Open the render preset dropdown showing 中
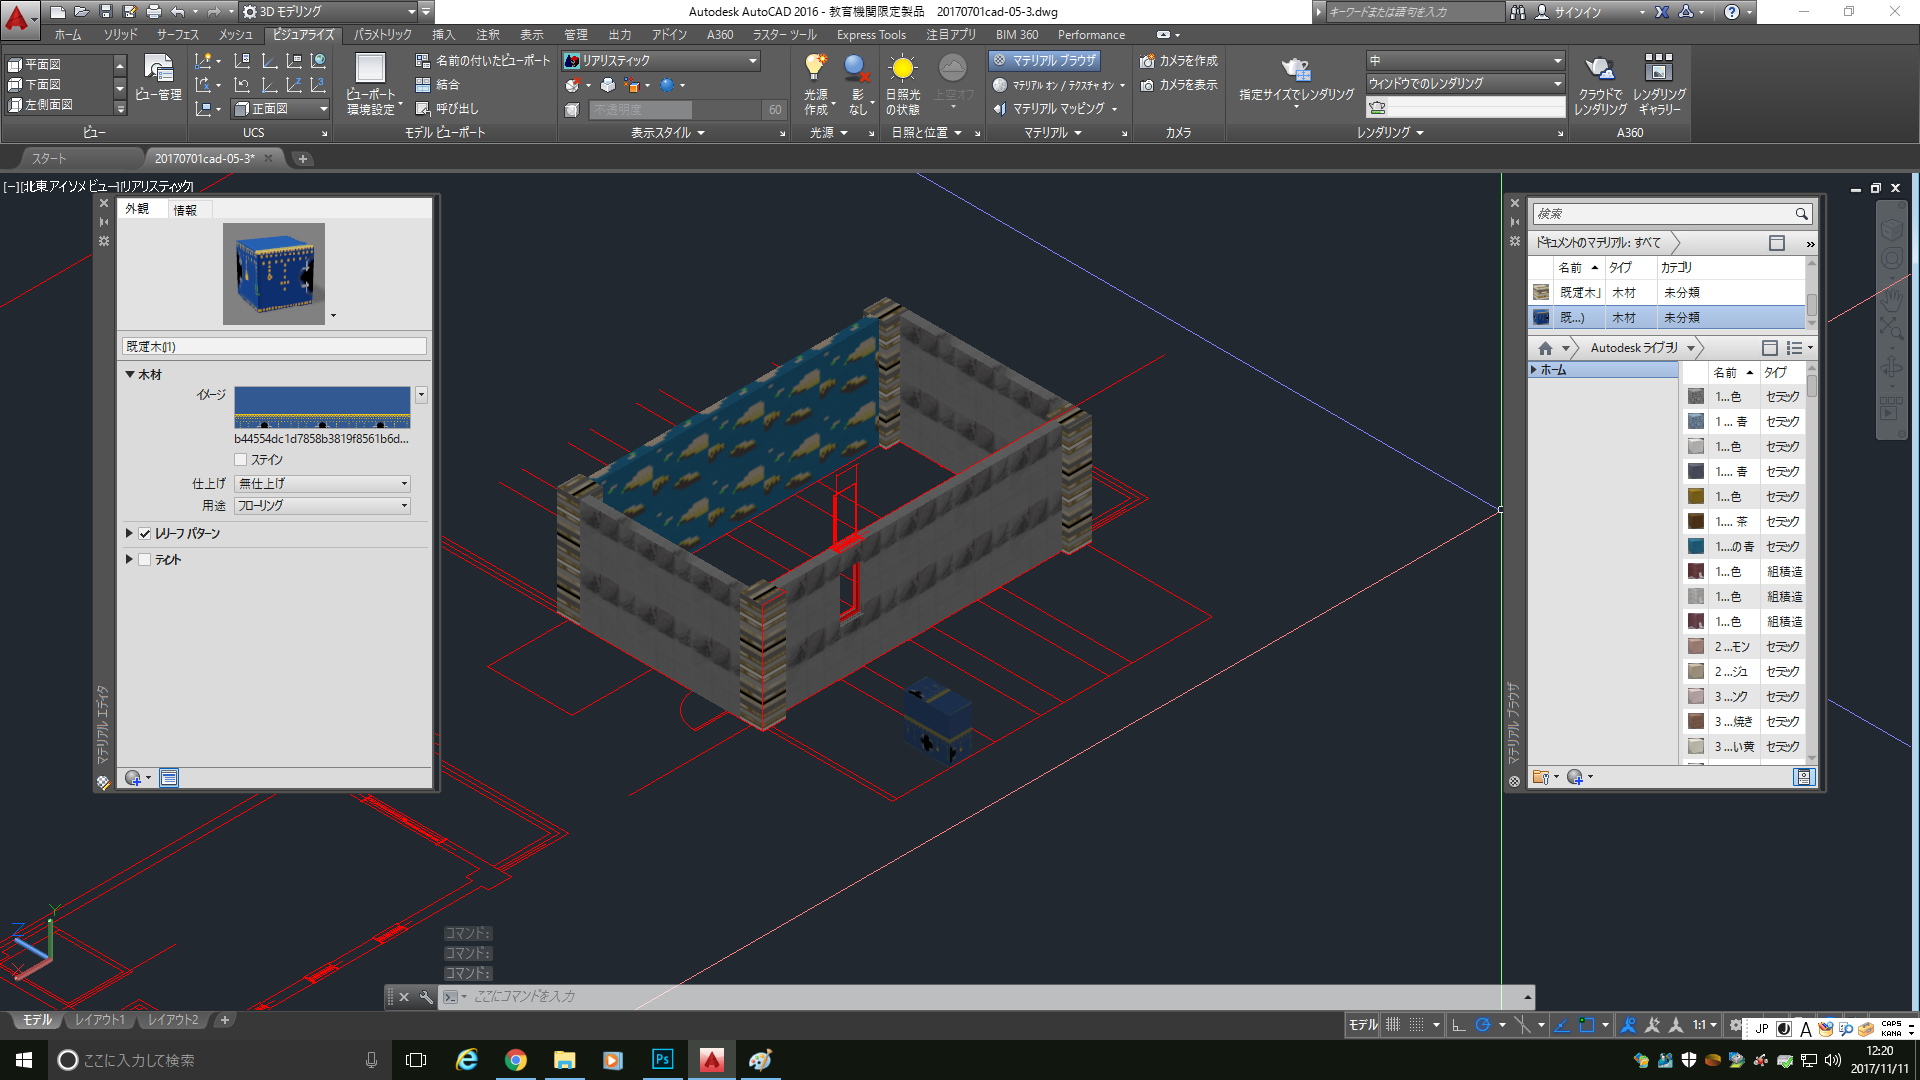1920x1080 pixels. (x=1465, y=61)
